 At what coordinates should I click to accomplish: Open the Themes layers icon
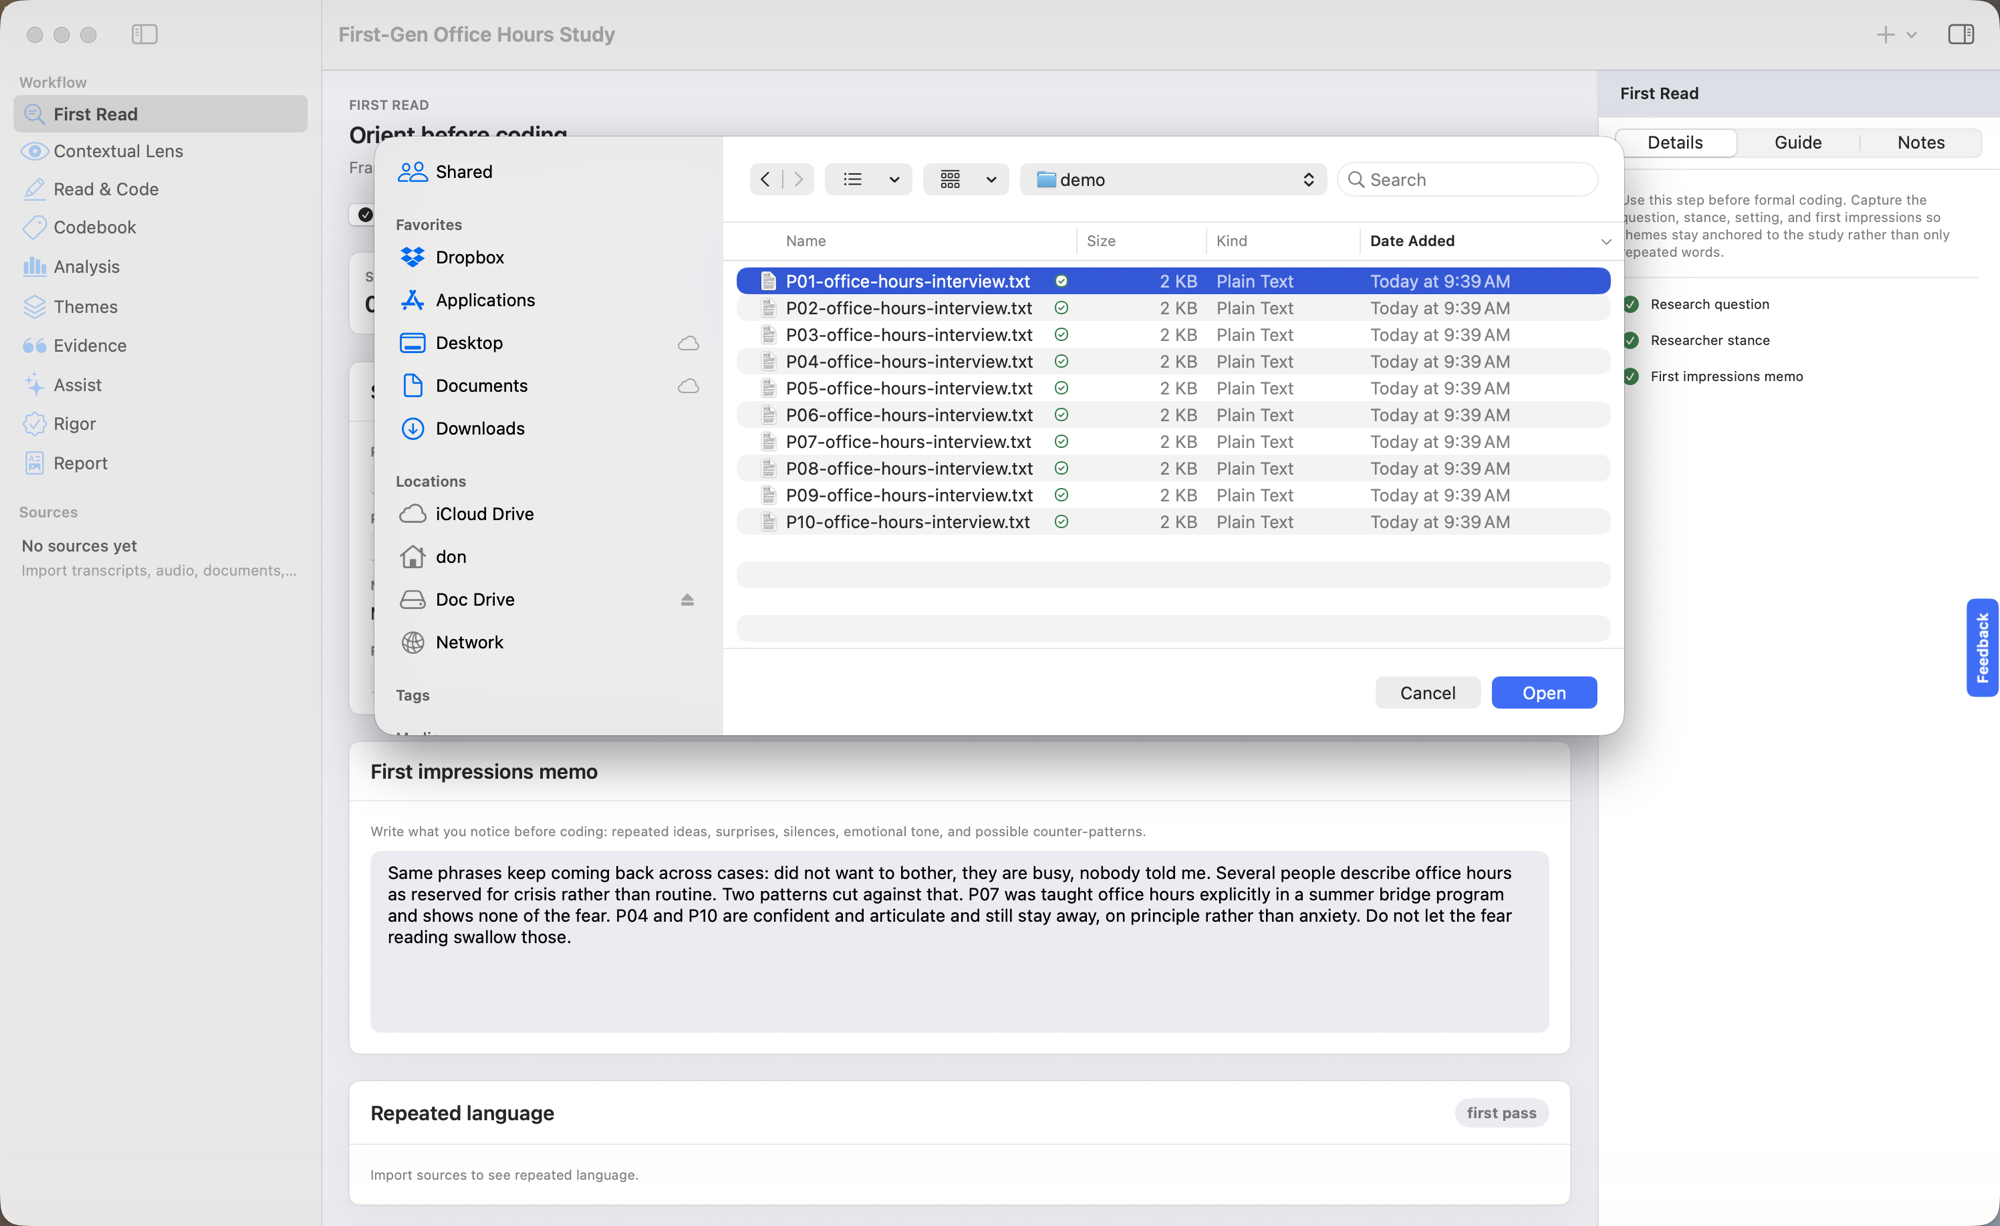(x=34, y=306)
